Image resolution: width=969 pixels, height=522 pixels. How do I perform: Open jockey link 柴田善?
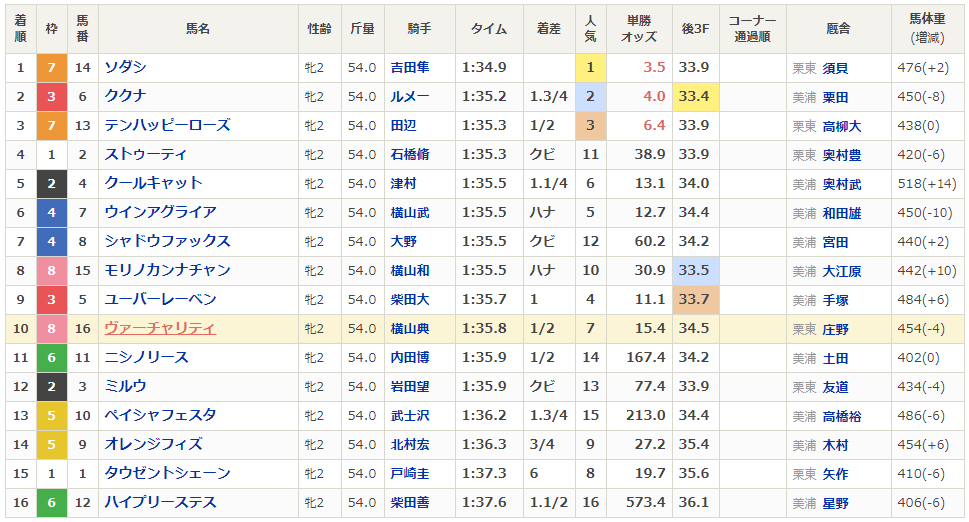coord(410,503)
